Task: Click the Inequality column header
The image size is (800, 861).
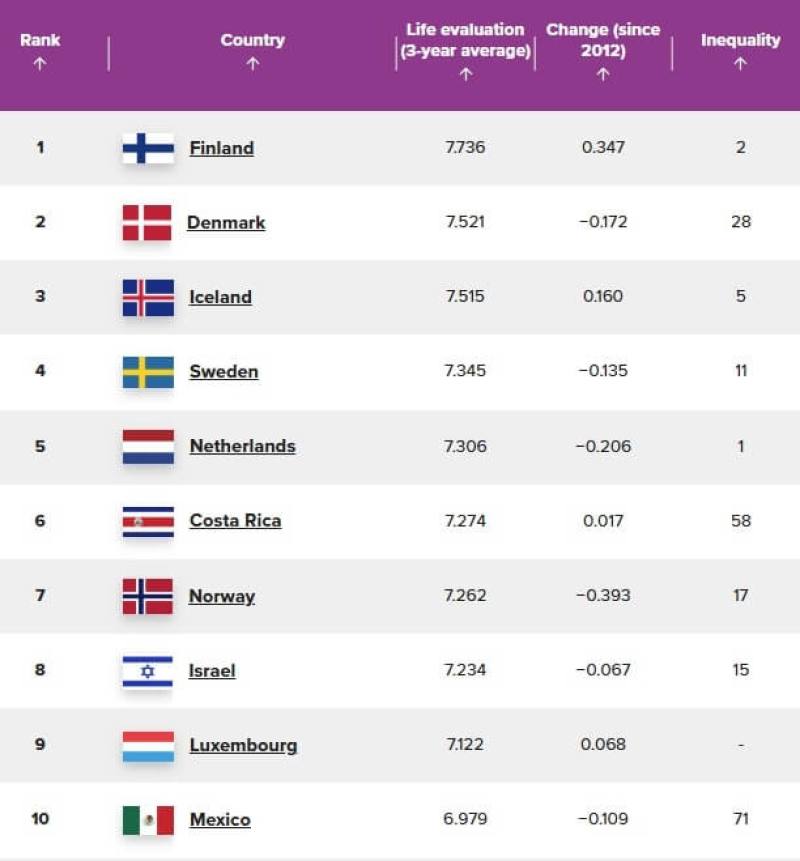Action: [x=739, y=40]
